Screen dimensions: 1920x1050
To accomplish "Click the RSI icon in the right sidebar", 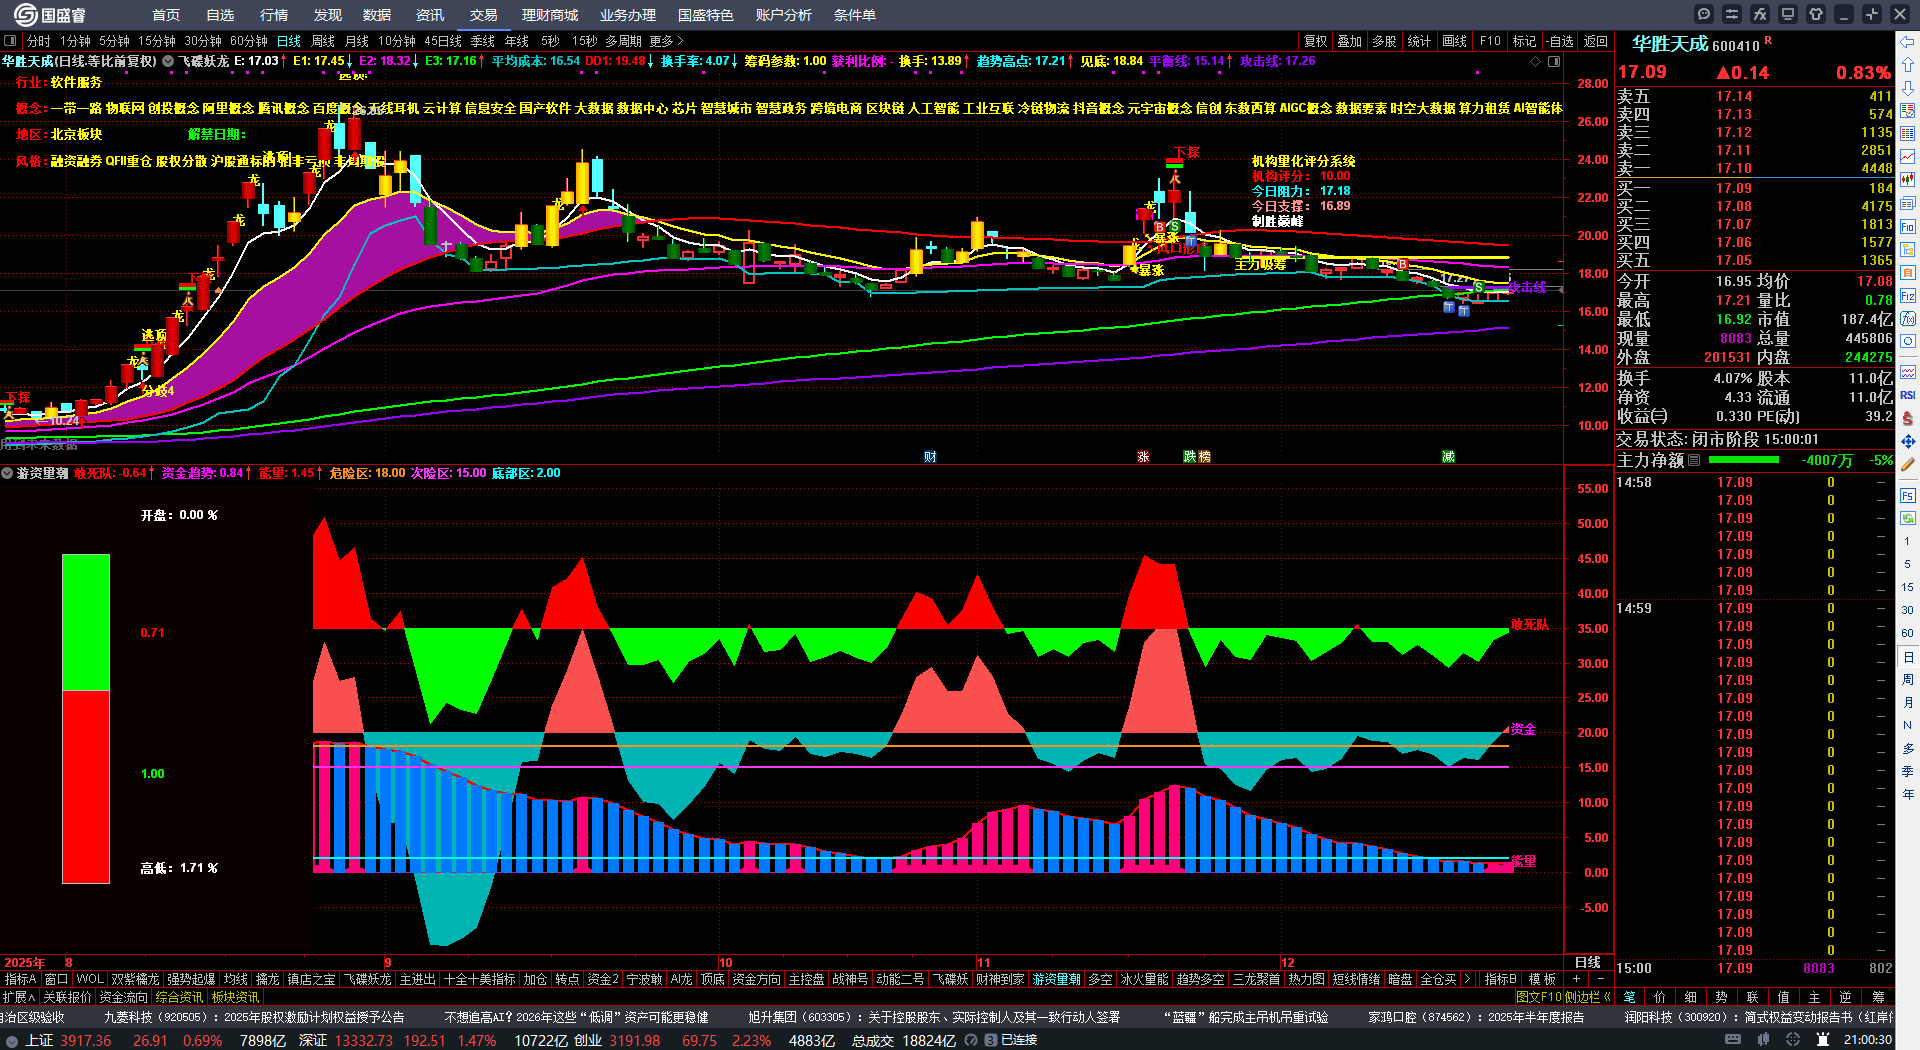I will click(x=1908, y=395).
